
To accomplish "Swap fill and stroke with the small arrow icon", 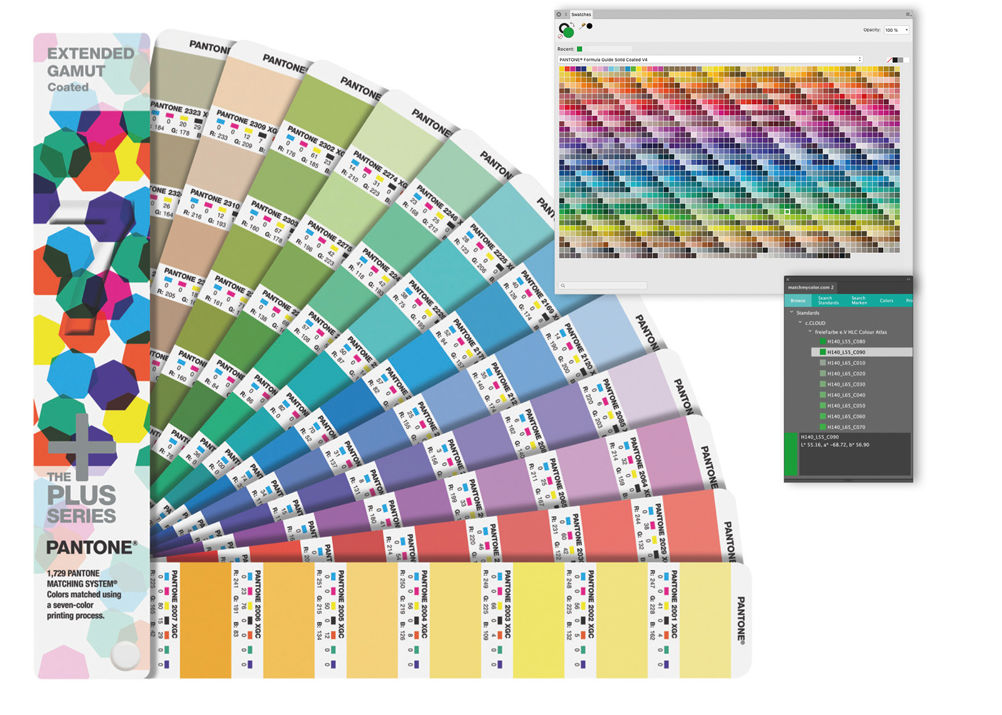I will point(572,24).
